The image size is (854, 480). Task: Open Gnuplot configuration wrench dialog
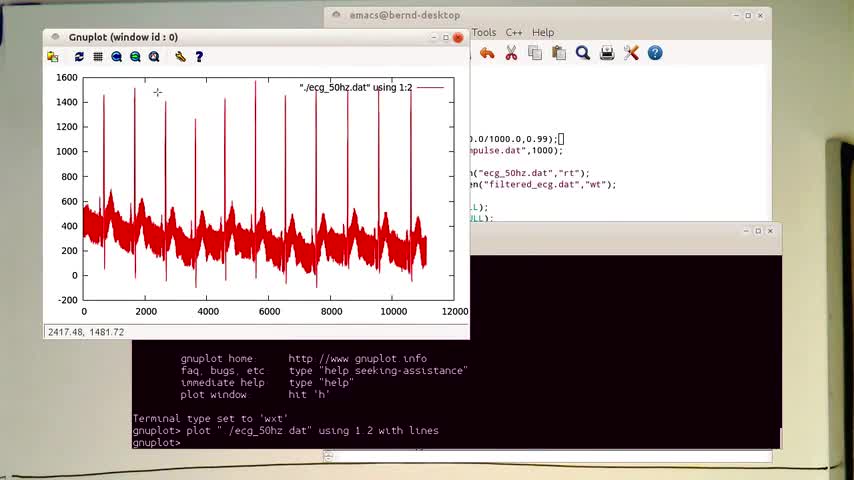[180, 57]
